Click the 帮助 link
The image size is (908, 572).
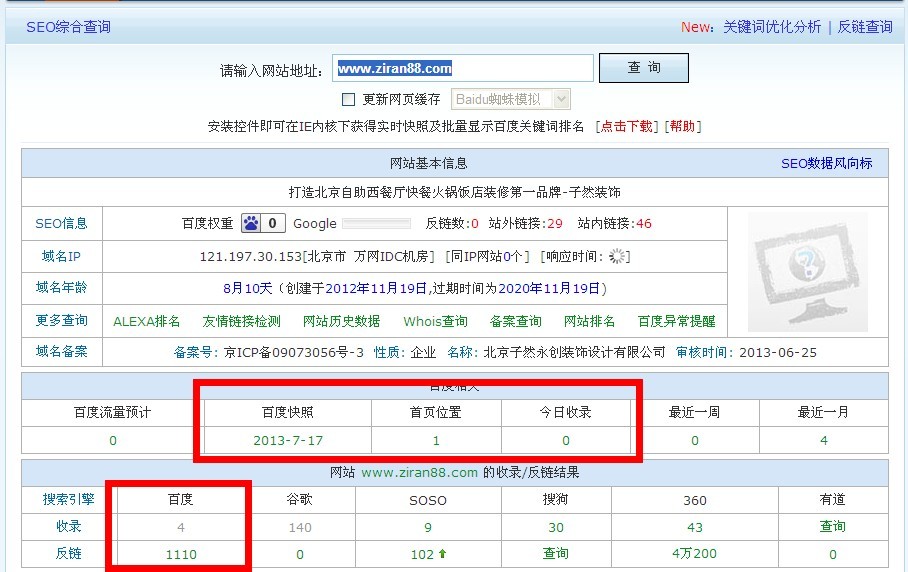click(x=683, y=127)
